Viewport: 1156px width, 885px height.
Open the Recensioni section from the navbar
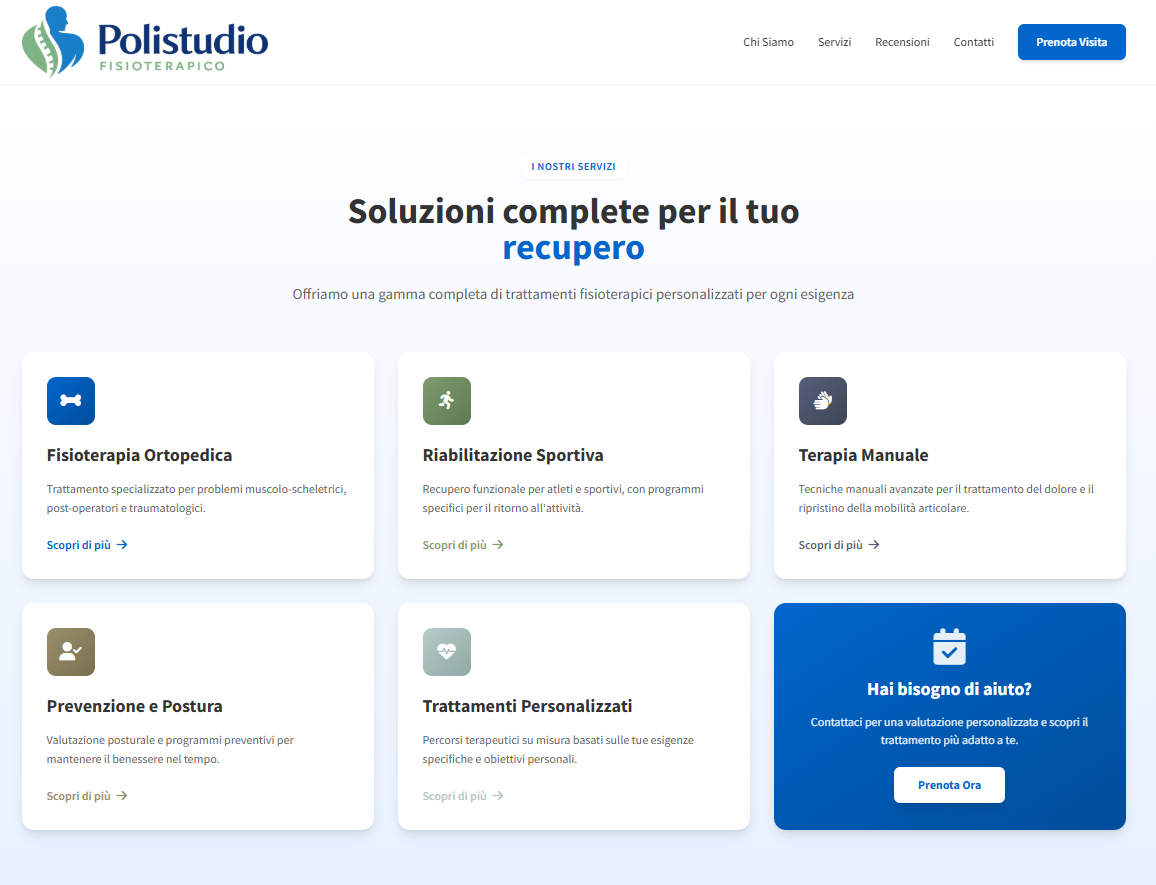pyautogui.click(x=902, y=42)
